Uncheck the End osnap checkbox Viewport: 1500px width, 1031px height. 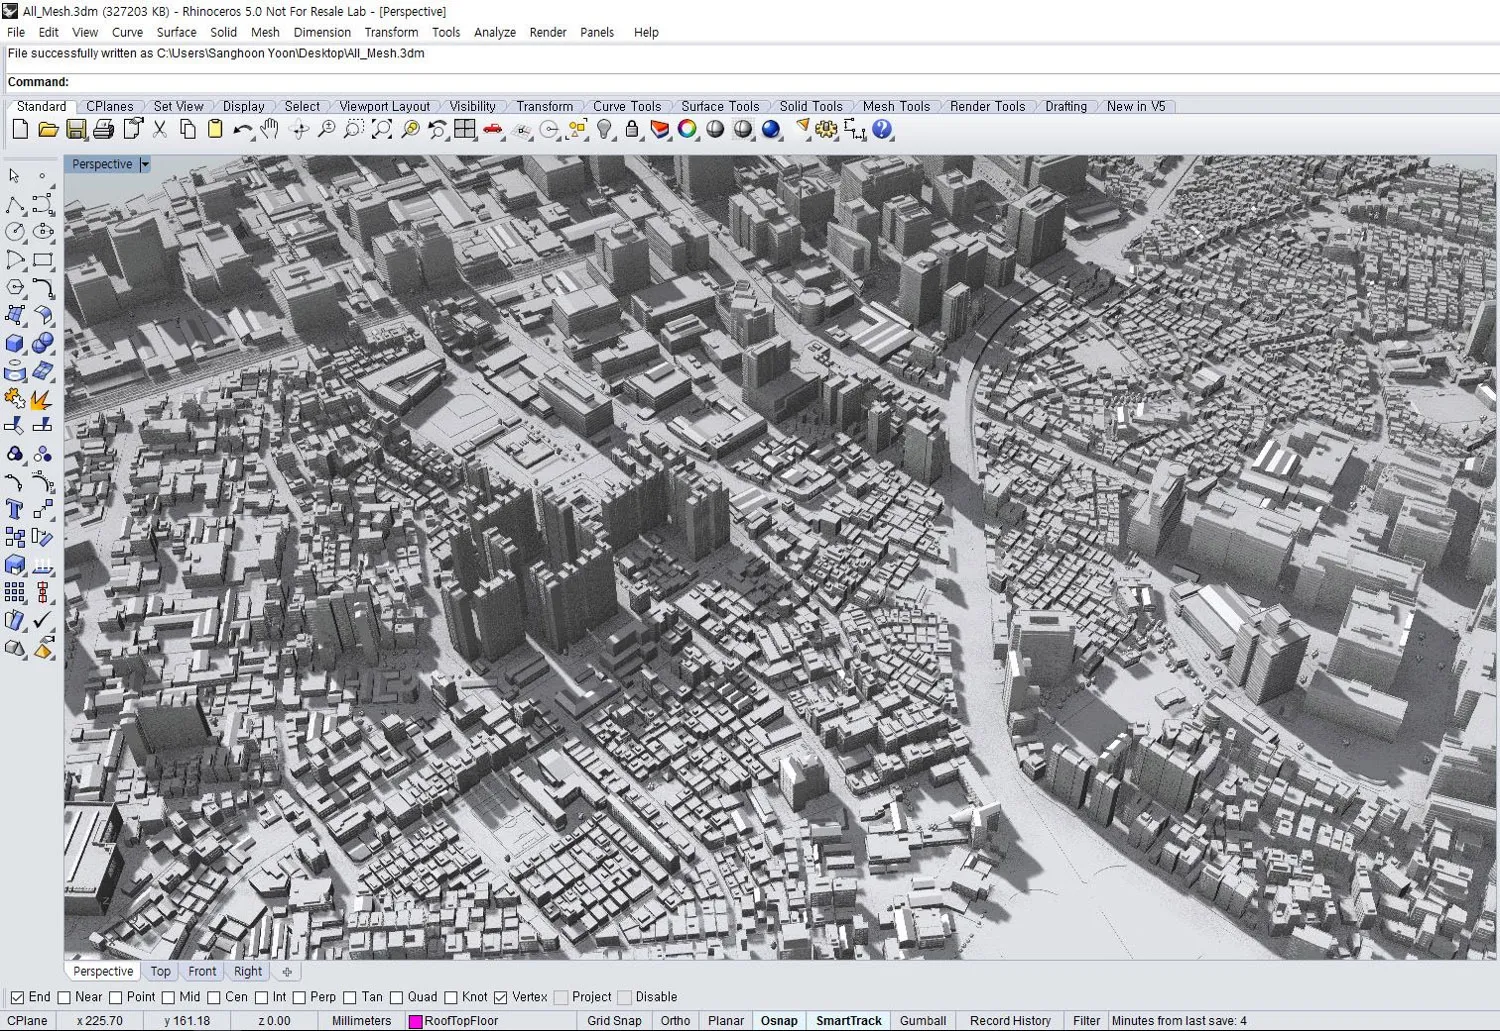pos(18,997)
